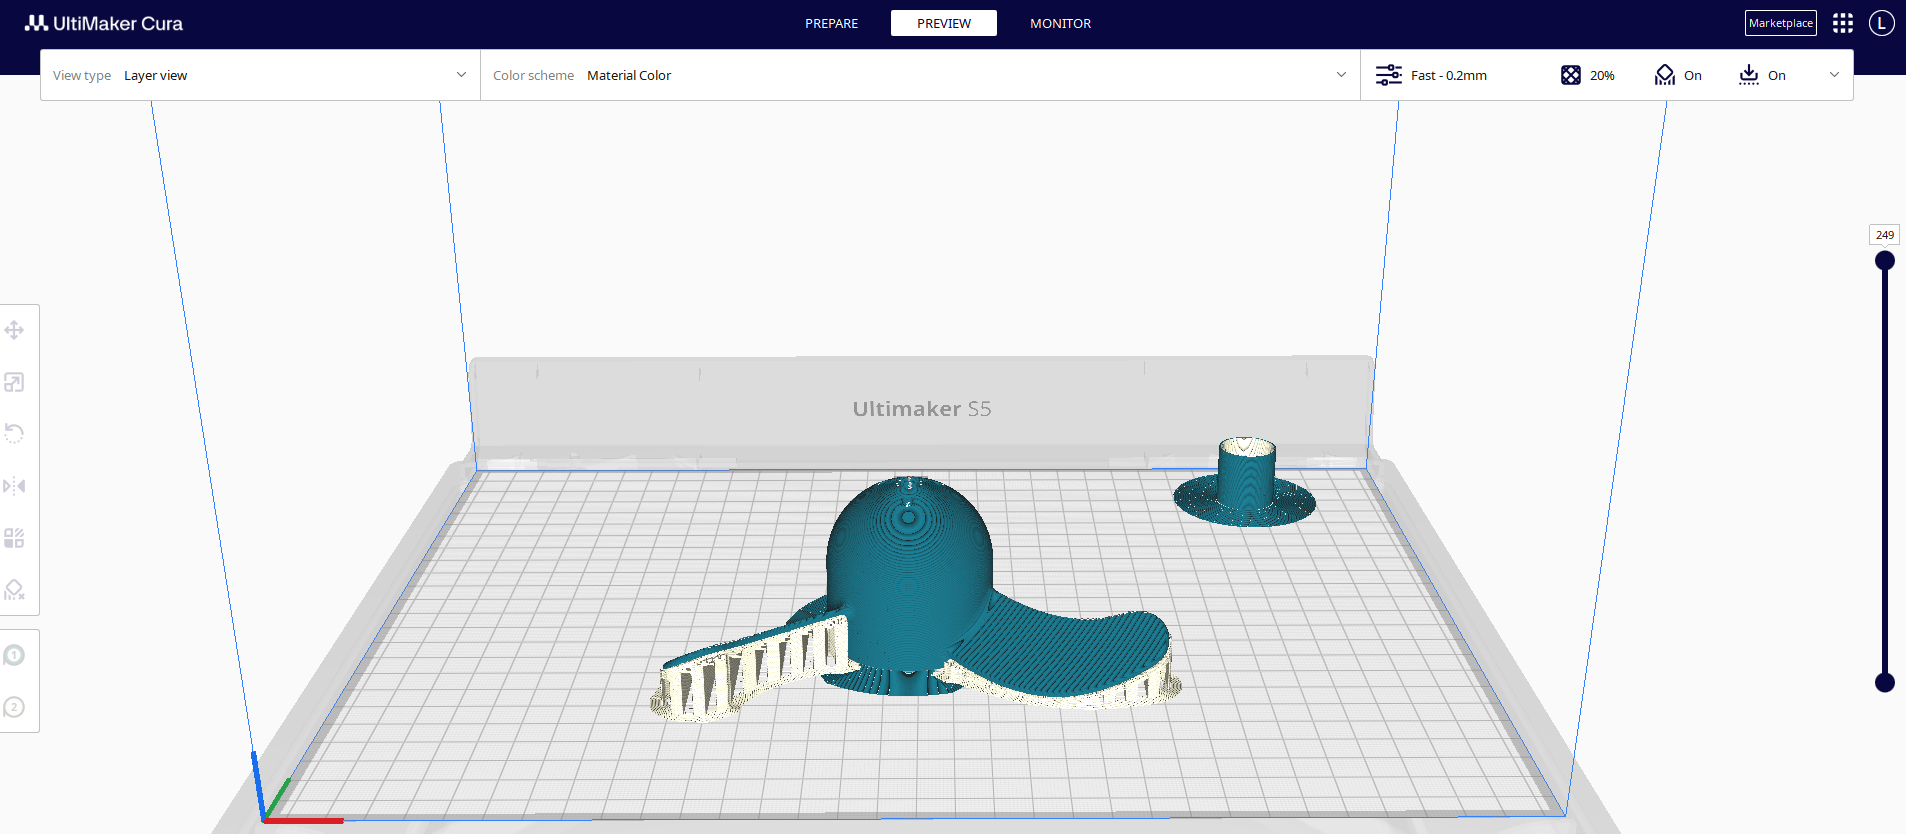Click the upper layer slider handle
This screenshot has width=1906, height=834.
click(1885, 261)
